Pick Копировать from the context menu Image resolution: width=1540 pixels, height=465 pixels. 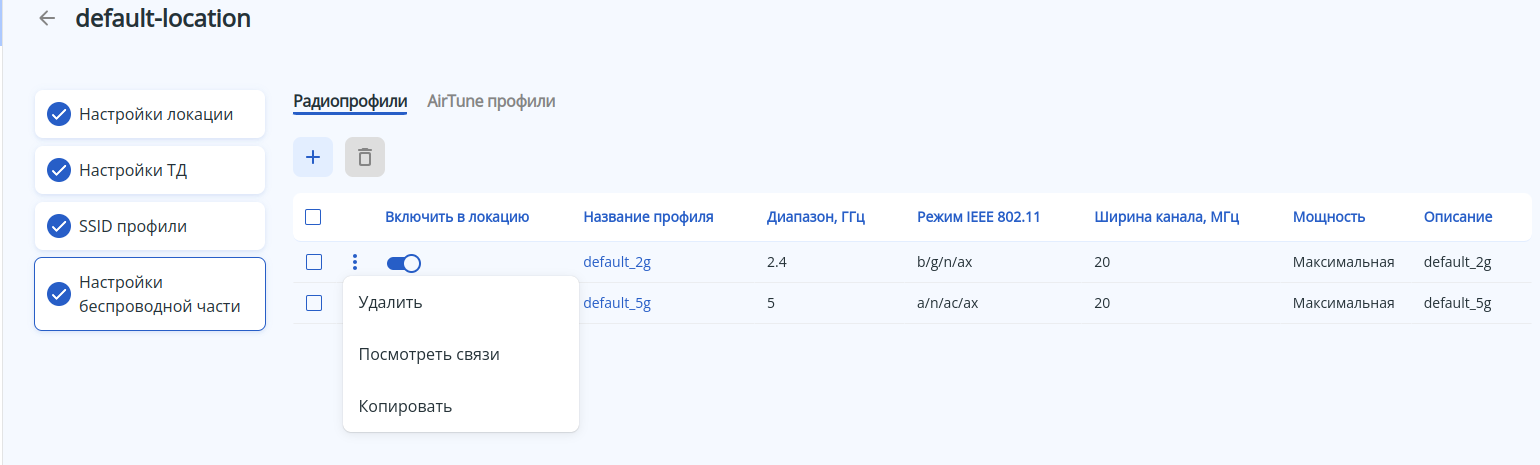[x=405, y=406]
